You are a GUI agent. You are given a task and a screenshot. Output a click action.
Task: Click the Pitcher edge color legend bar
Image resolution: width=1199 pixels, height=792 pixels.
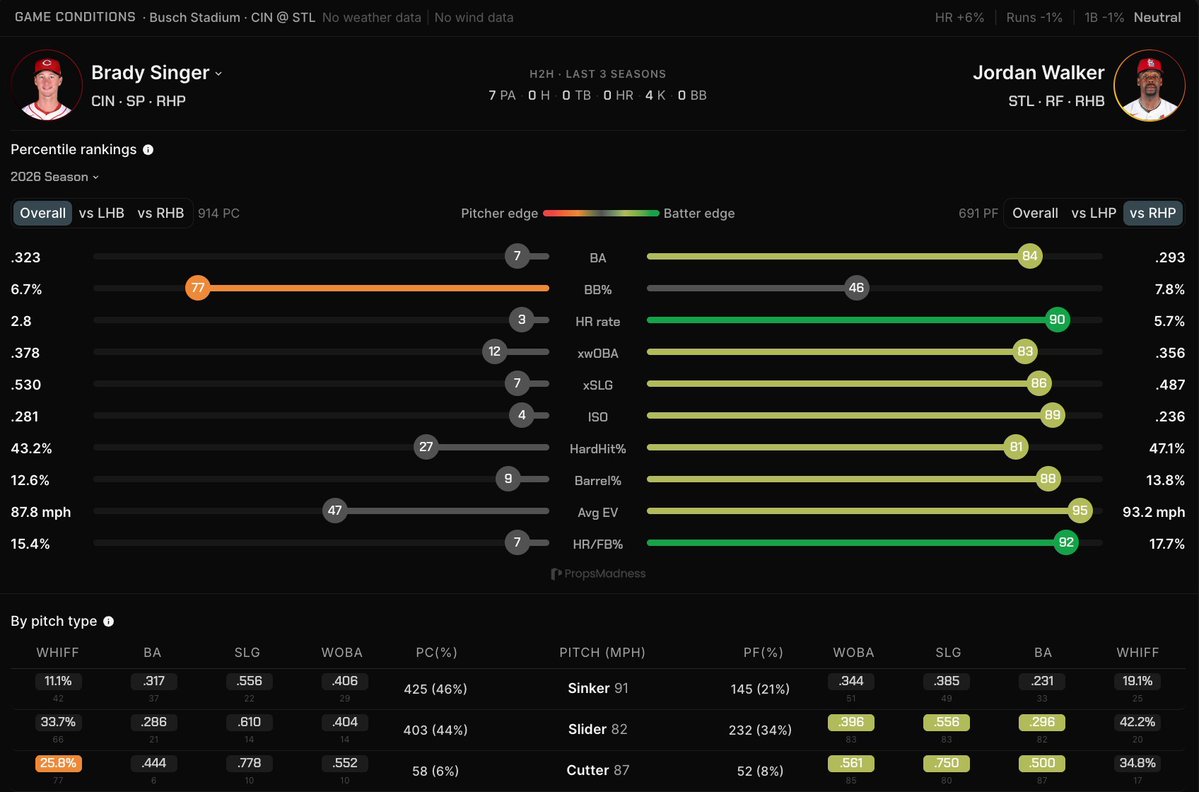(x=601, y=213)
